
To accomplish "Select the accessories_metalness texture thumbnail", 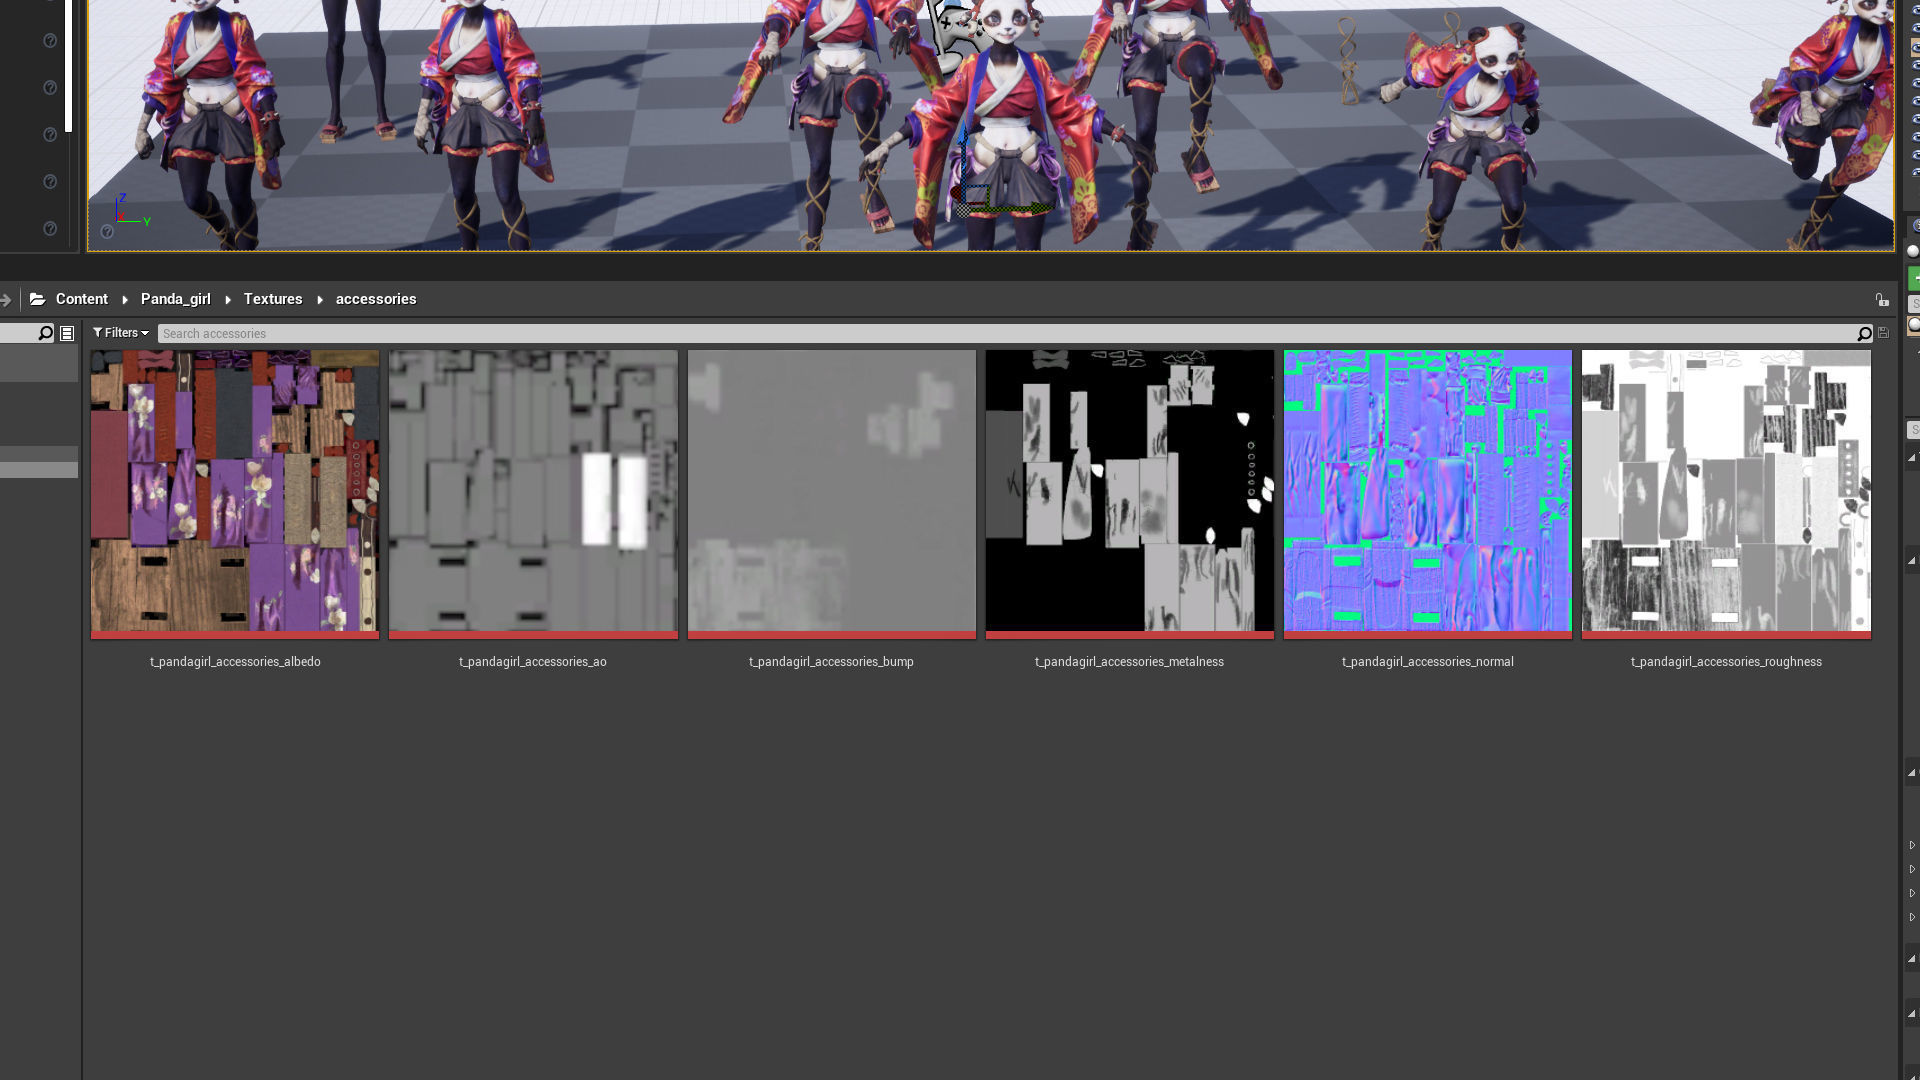I will click(x=1129, y=491).
